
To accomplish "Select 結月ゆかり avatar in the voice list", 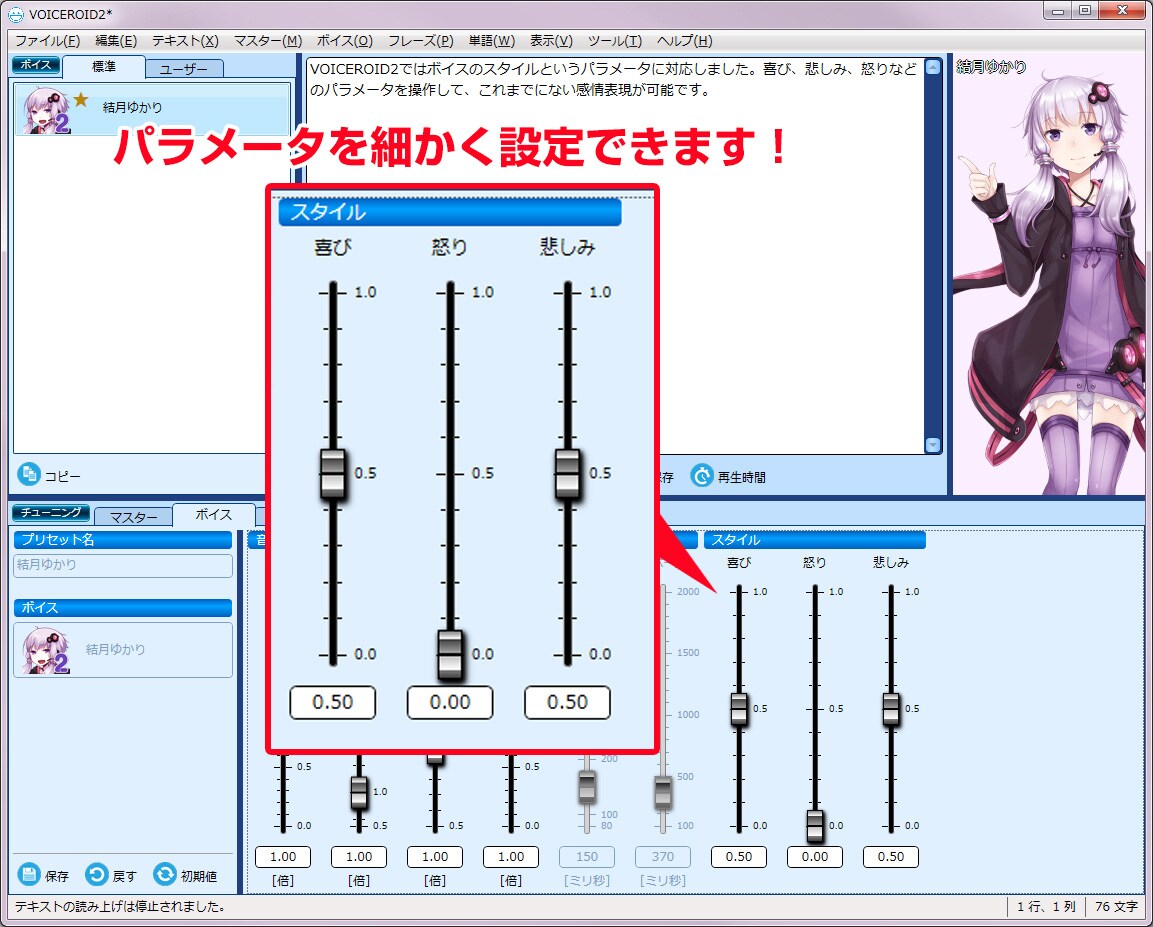I will (x=46, y=110).
